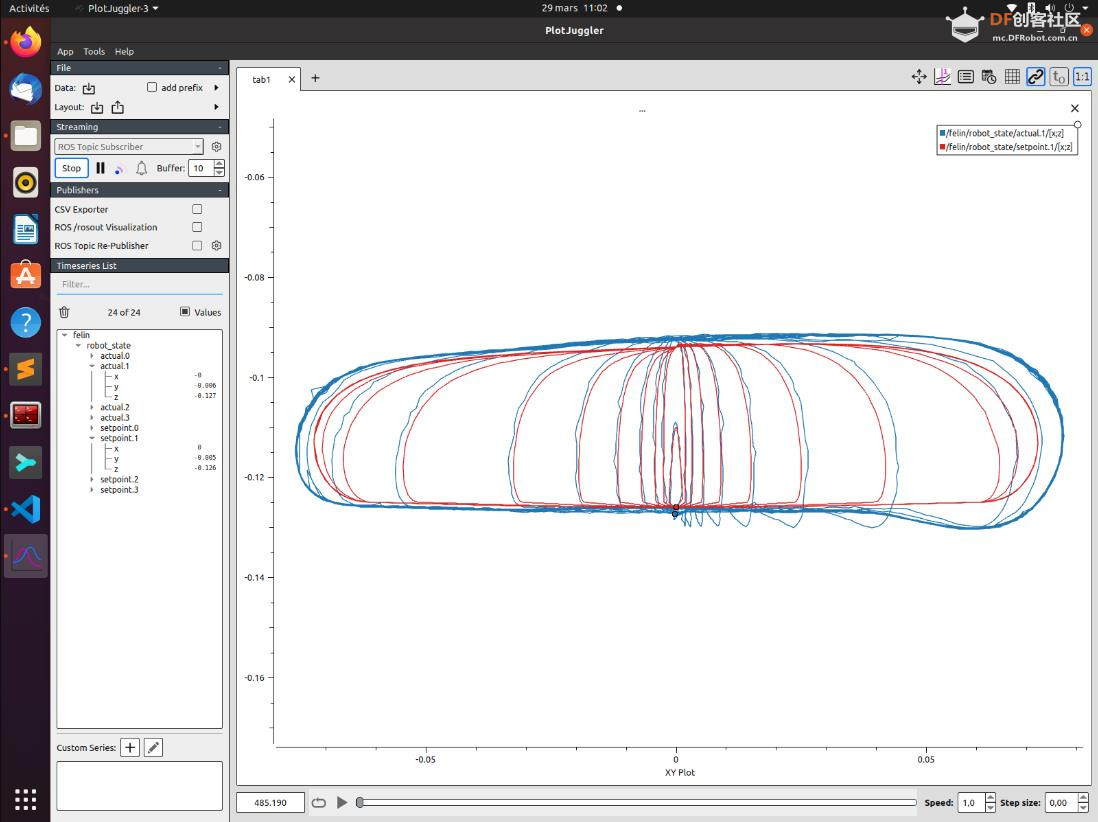Open the ROS Topic Subscriber dropdown
The height and width of the screenshot is (822, 1098).
[x=129, y=146]
